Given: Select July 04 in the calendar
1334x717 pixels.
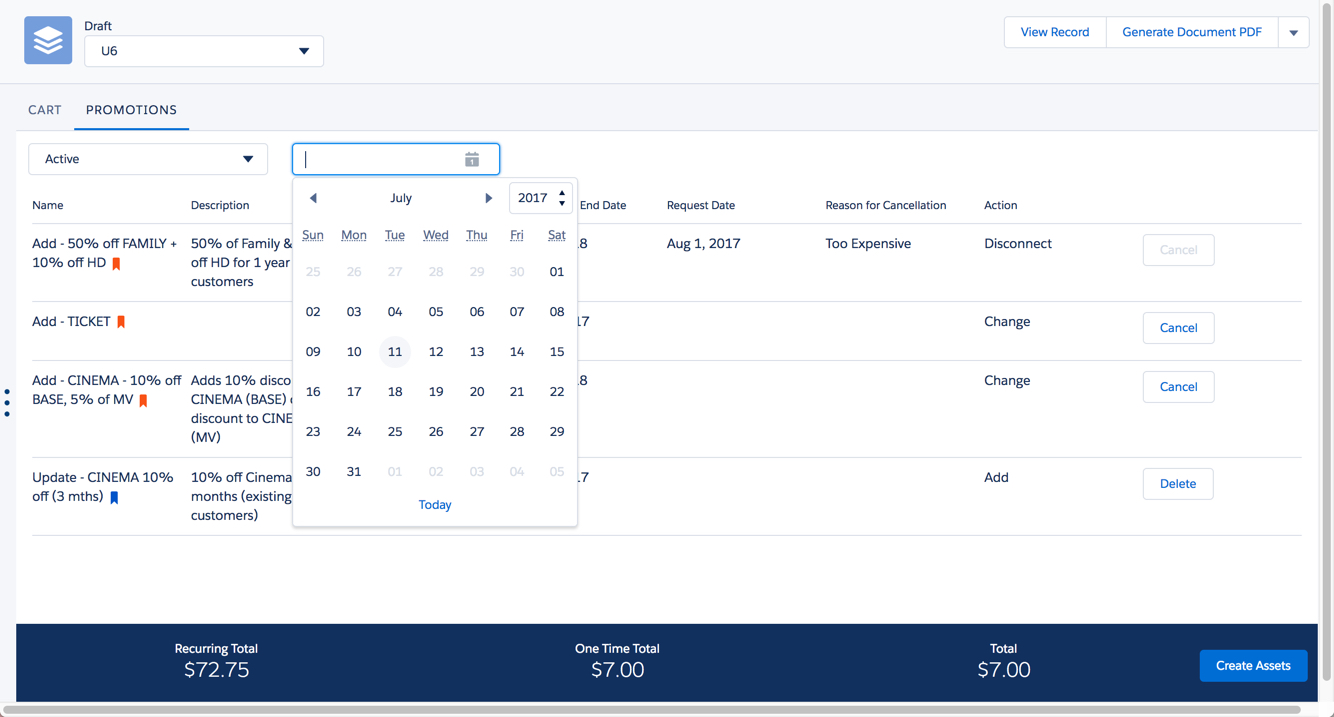Looking at the screenshot, I should (395, 312).
